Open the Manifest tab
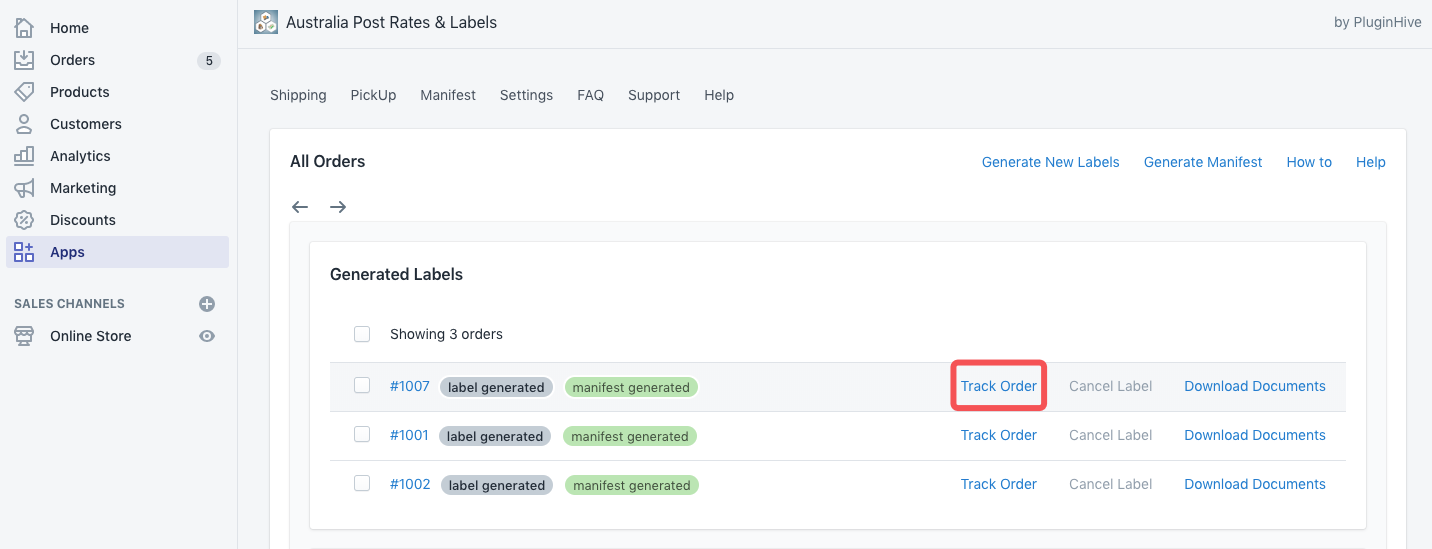 click(x=448, y=95)
